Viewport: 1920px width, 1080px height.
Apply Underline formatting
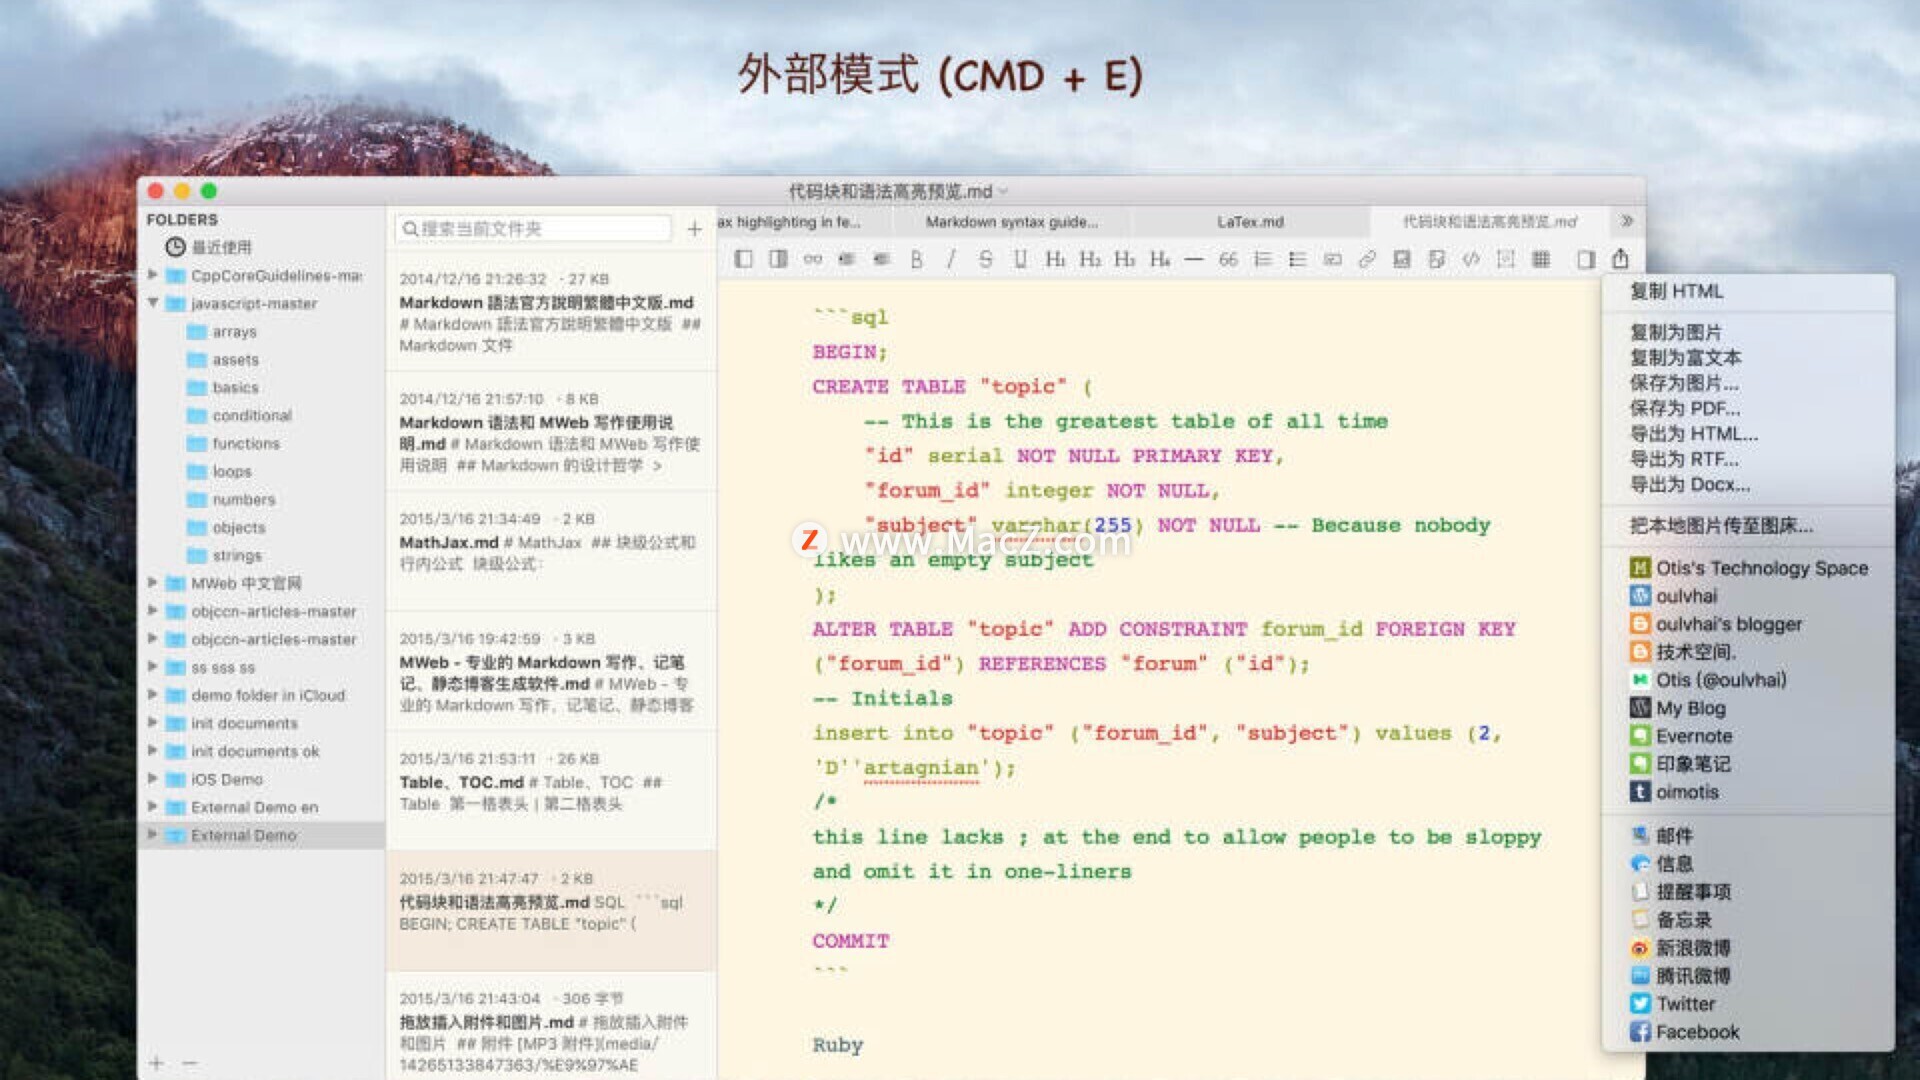click(x=1020, y=259)
